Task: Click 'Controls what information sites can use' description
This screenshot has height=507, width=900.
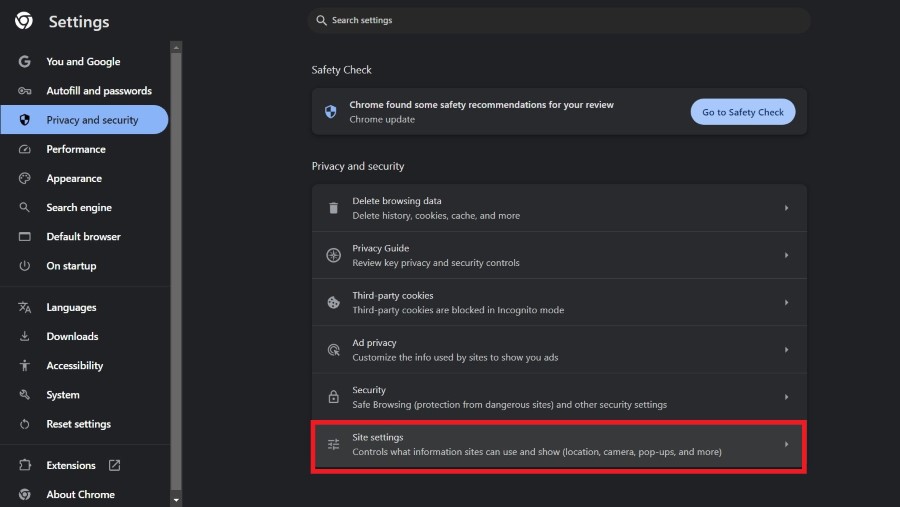Action: (x=537, y=452)
